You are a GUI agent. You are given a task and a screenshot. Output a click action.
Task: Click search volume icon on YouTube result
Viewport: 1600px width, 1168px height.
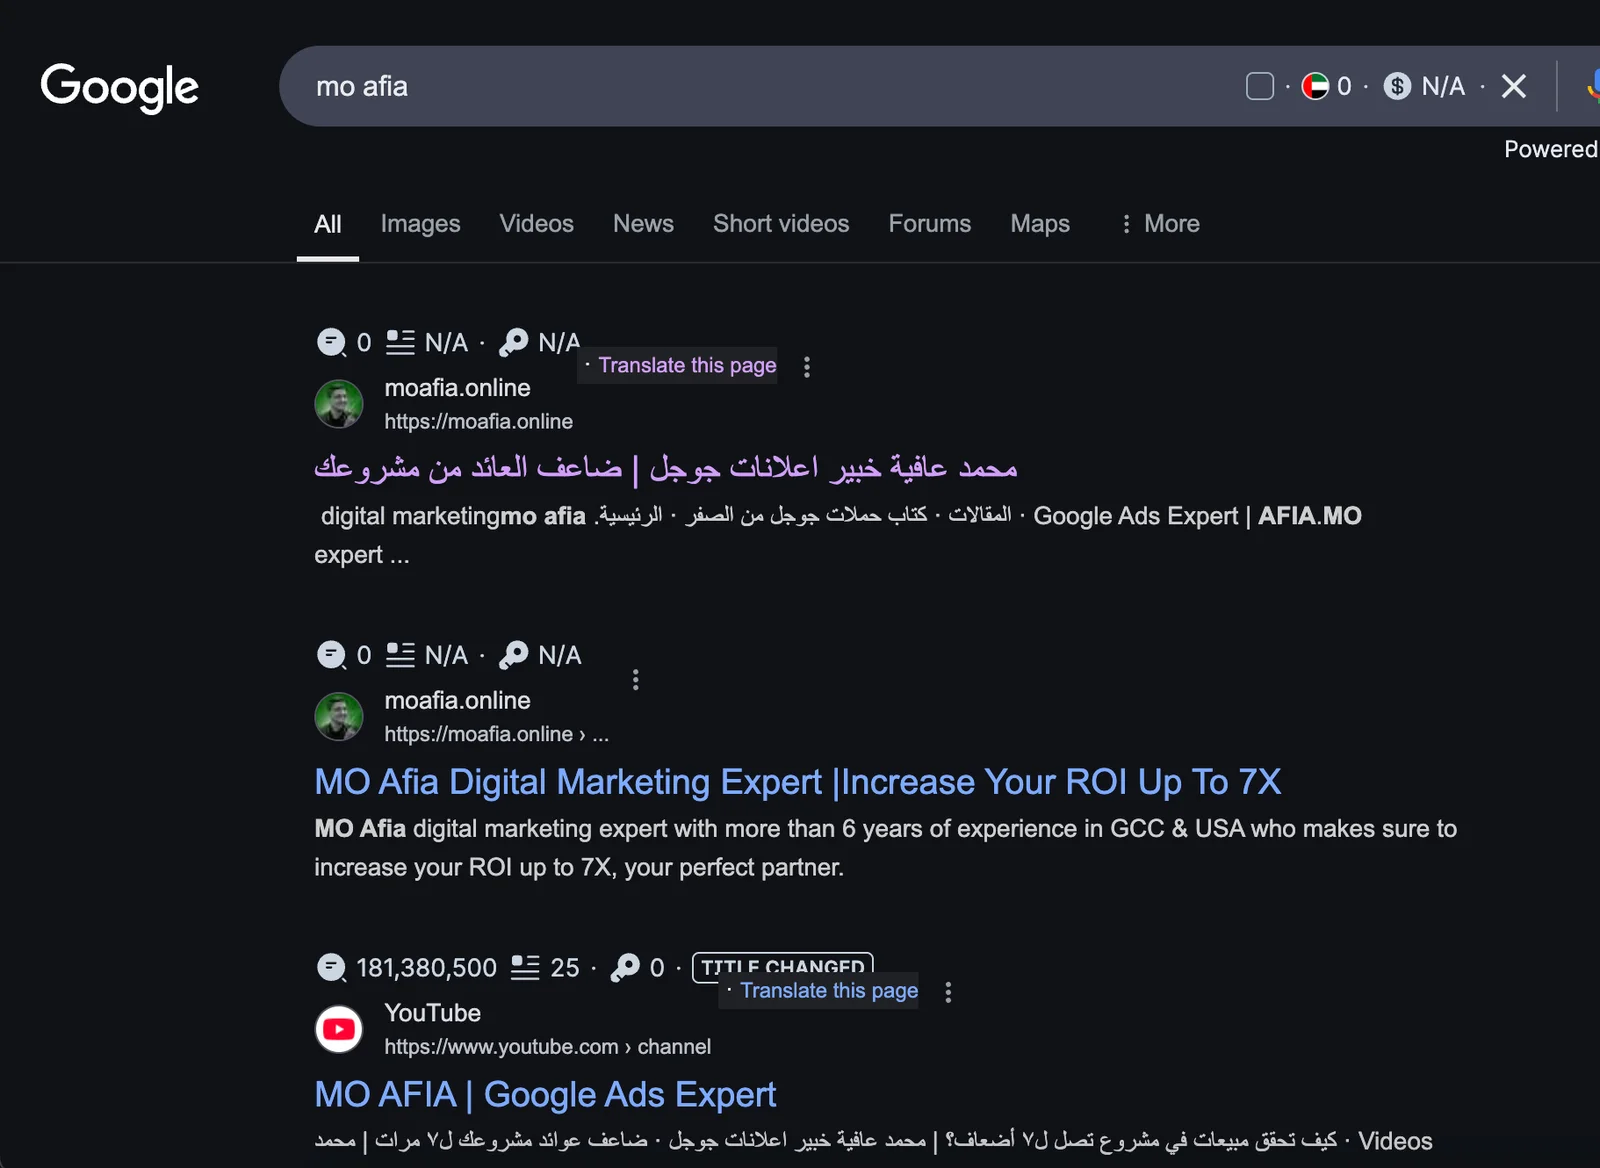tap(331, 967)
